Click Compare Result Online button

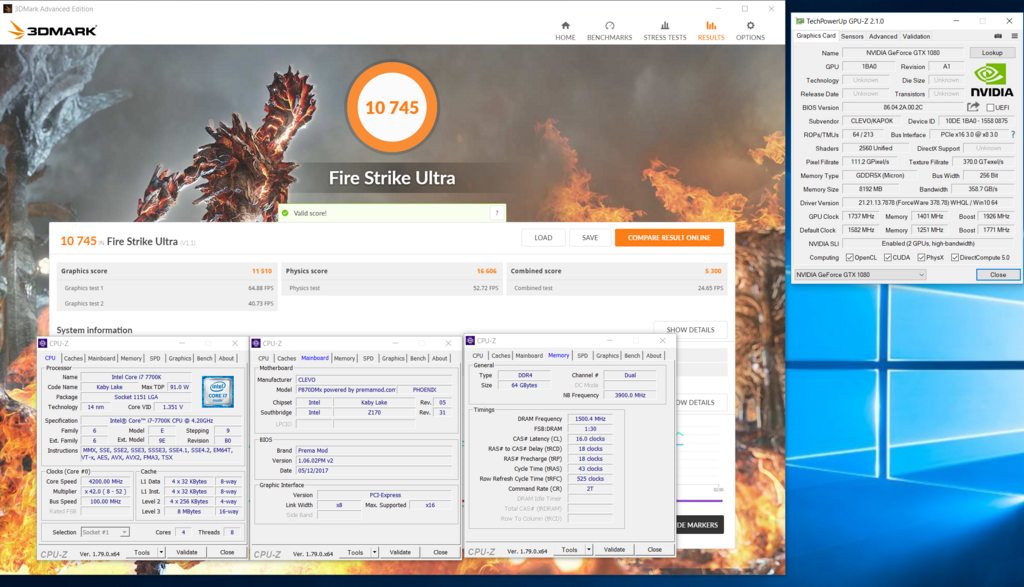tap(669, 238)
